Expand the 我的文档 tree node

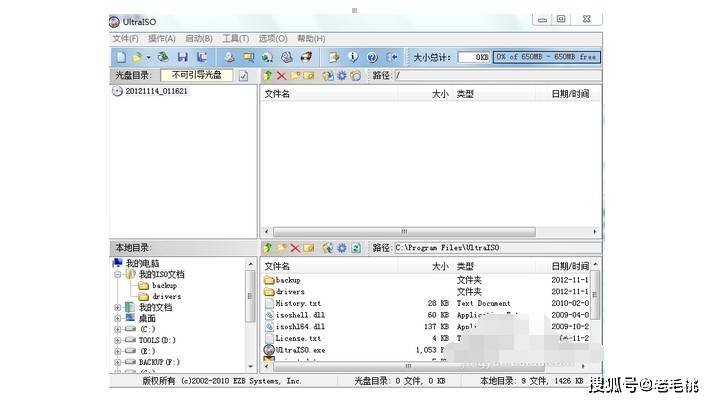118,308
